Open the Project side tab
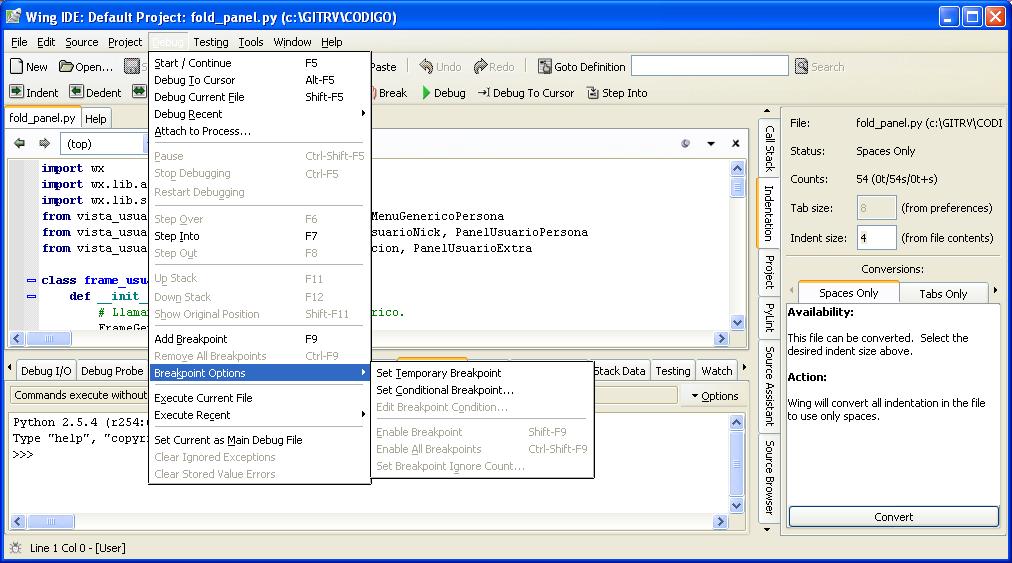 point(769,271)
